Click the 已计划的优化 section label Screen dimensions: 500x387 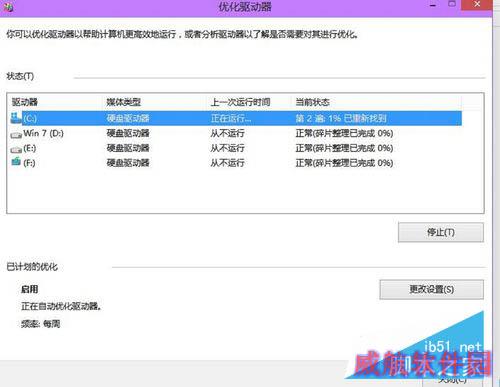click(32, 267)
